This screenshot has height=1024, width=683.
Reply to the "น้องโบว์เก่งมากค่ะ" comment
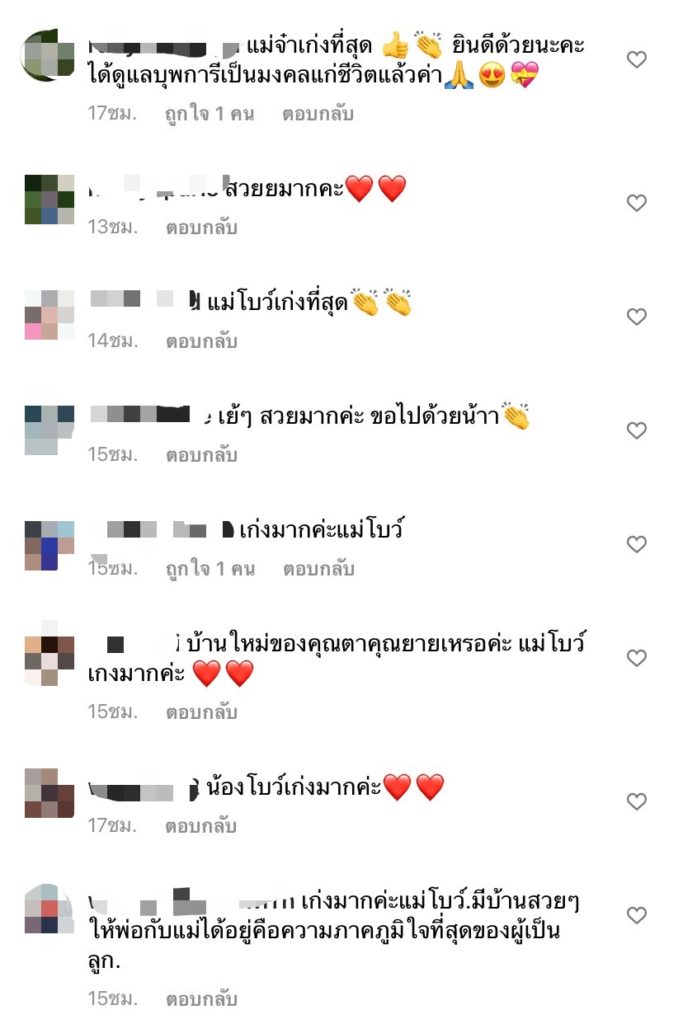pyautogui.click(x=201, y=825)
